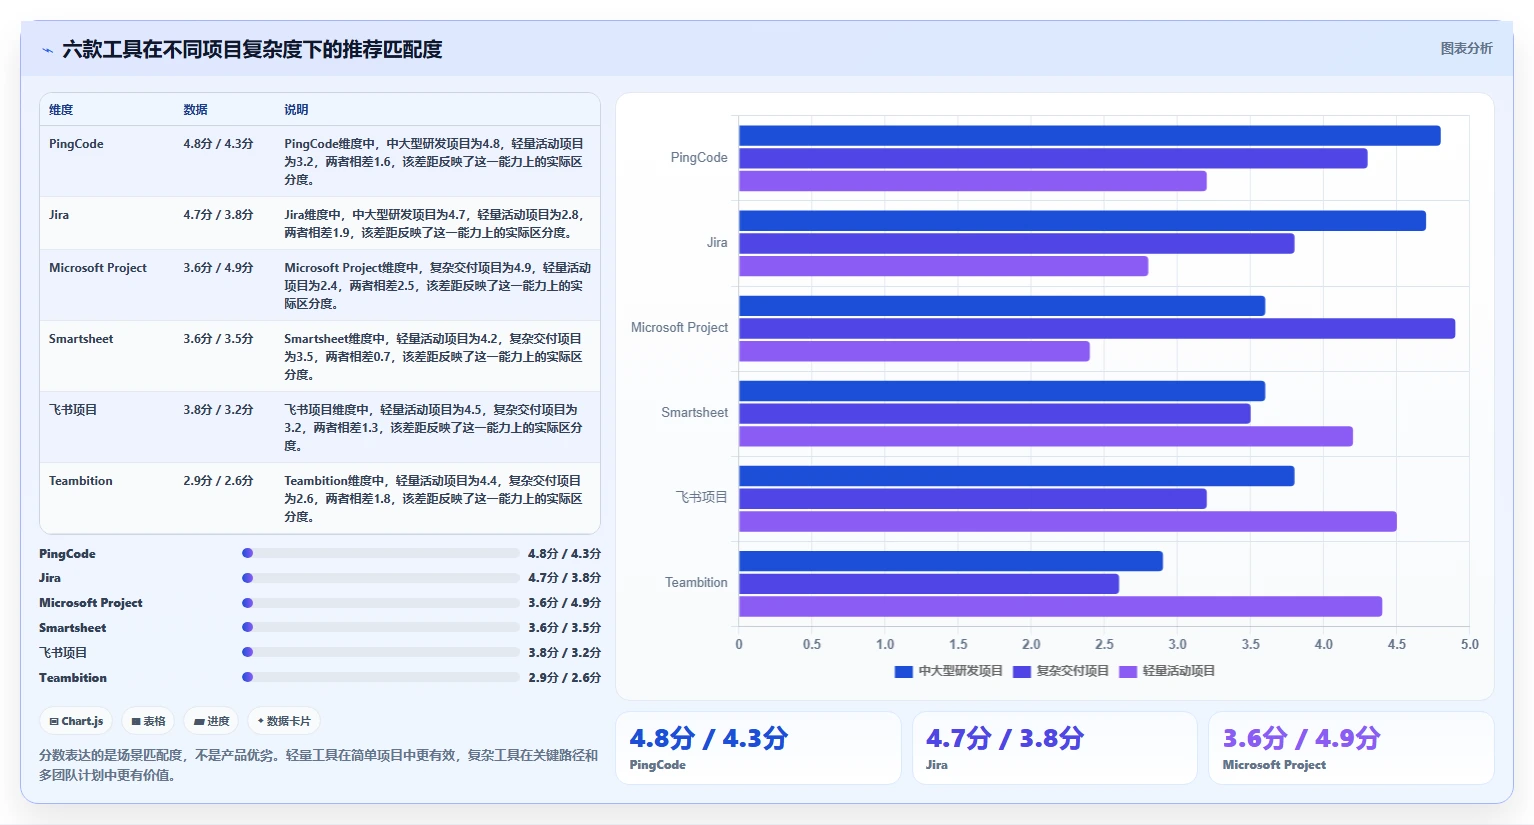The width and height of the screenshot is (1534, 825).
Task: Click Jira description text in table
Action: click(434, 224)
